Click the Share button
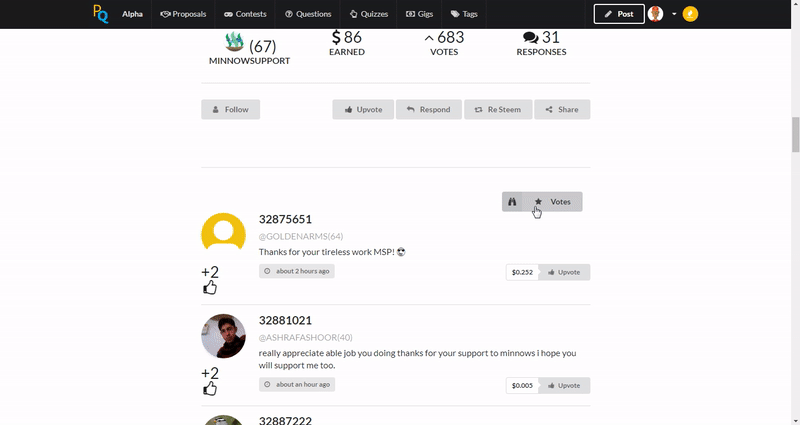The width and height of the screenshot is (800, 425). point(562,109)
